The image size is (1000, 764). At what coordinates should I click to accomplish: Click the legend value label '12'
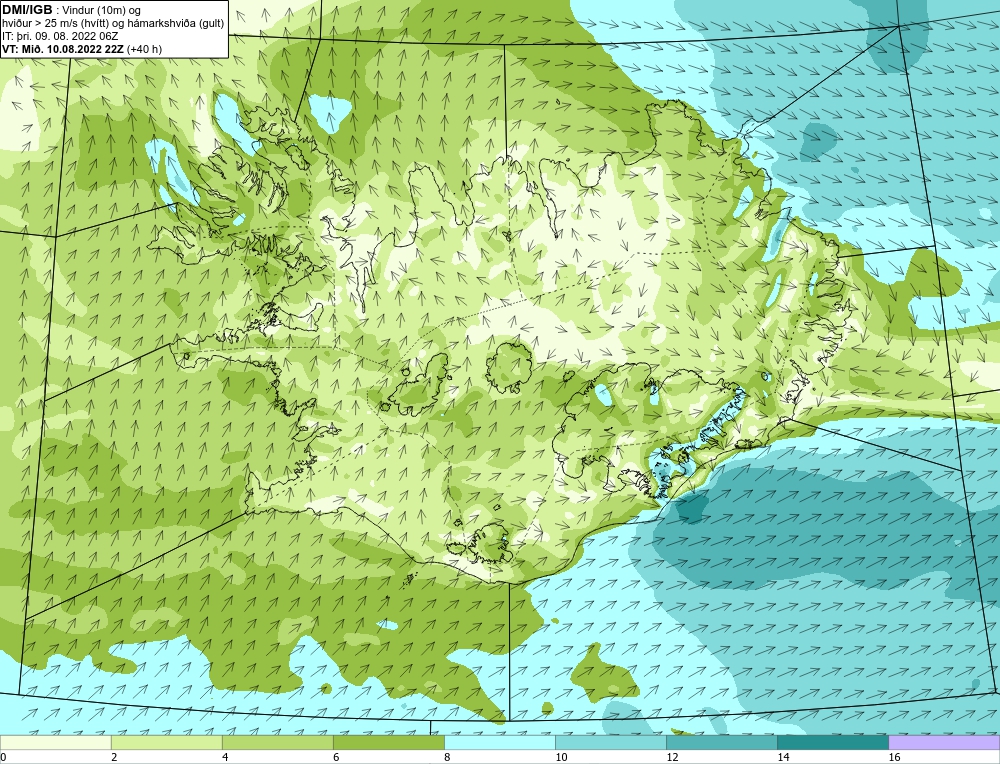[672, 757]
